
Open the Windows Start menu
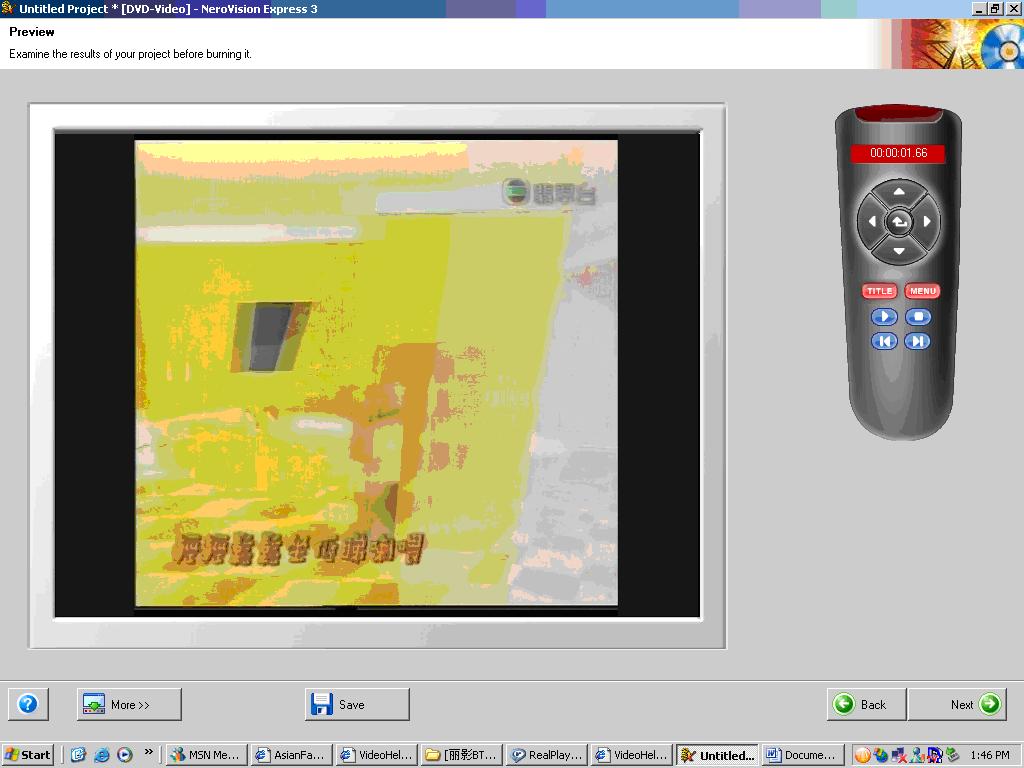27,755
